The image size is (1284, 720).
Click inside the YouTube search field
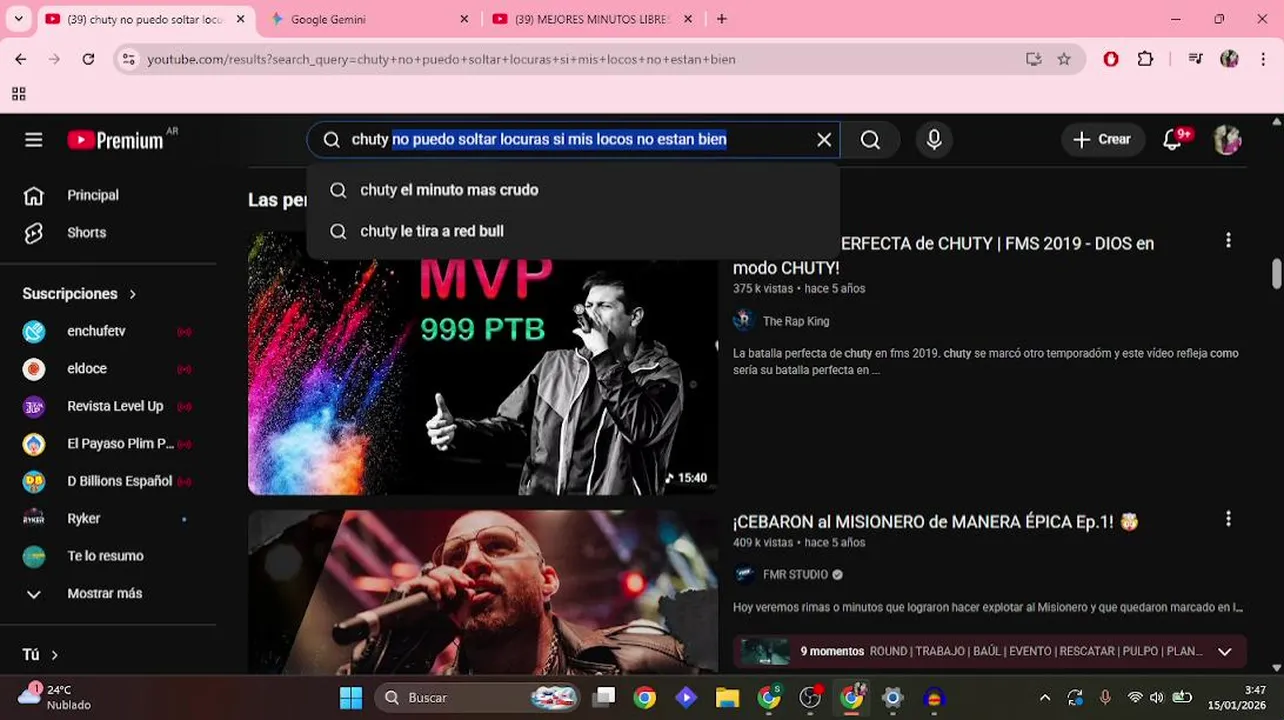(573, 140)
